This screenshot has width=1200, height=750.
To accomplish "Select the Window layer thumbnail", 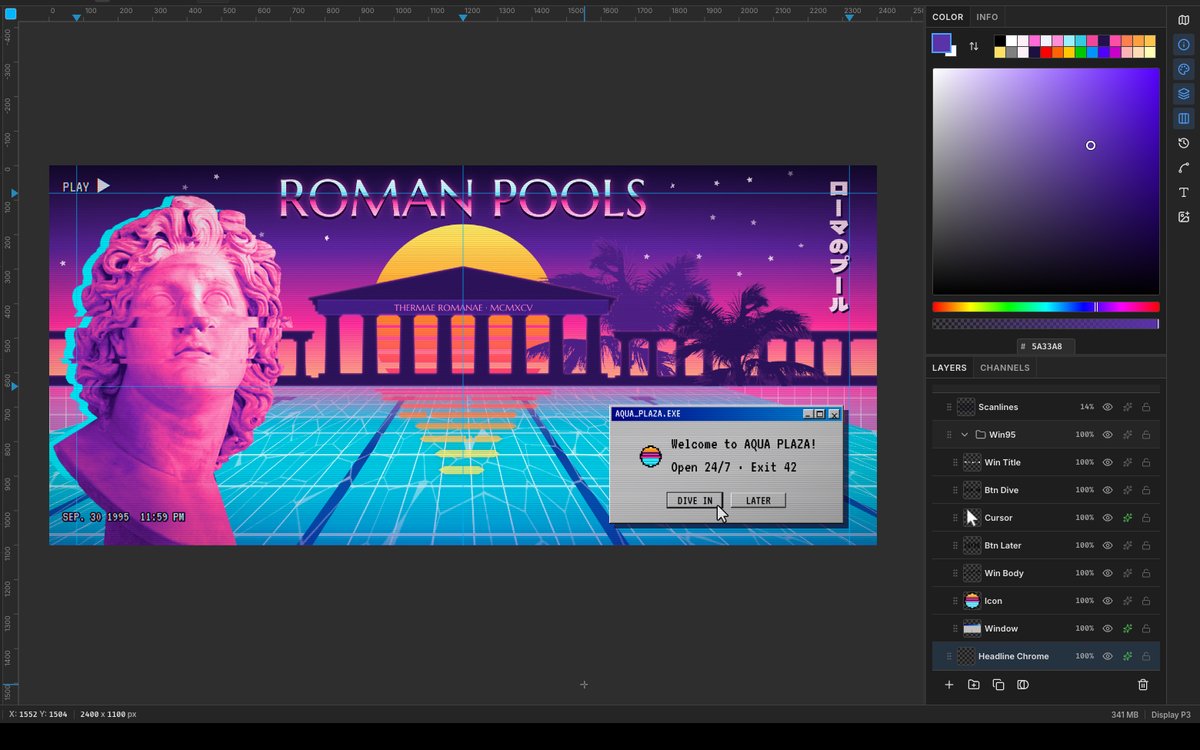I will pos(972,629).
